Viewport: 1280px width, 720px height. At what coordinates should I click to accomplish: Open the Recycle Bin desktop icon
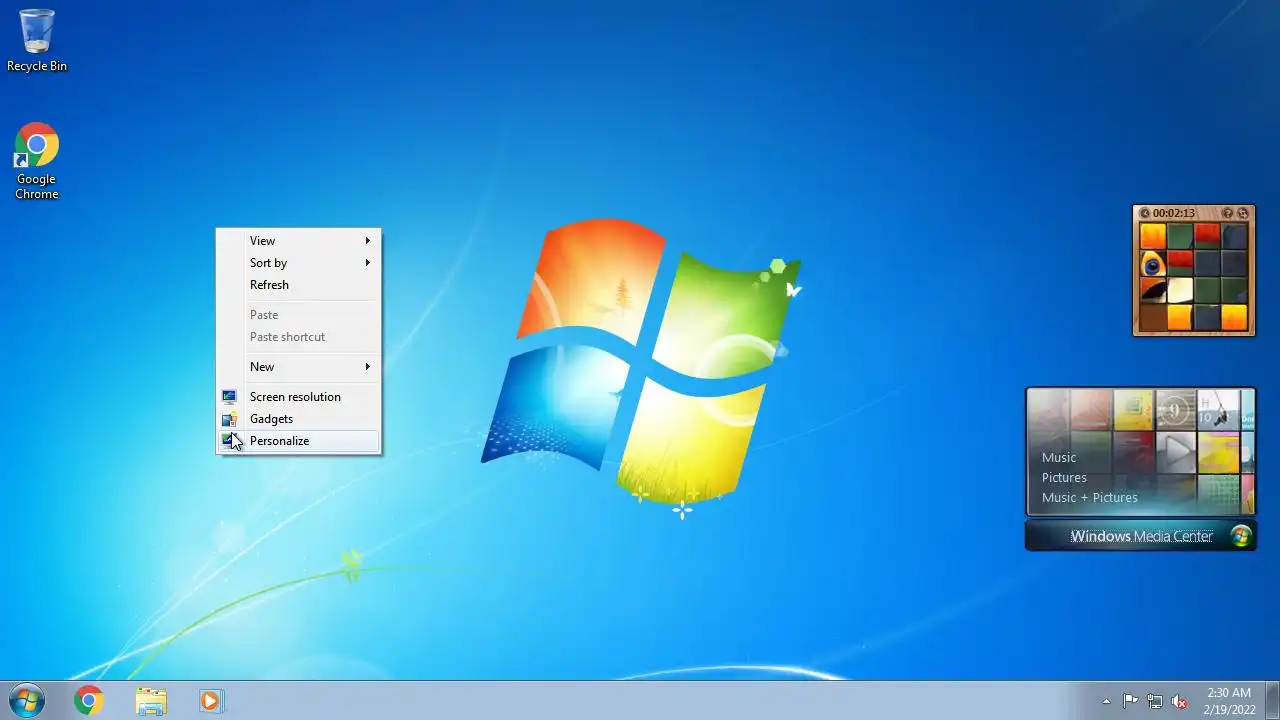click(37, 40)
